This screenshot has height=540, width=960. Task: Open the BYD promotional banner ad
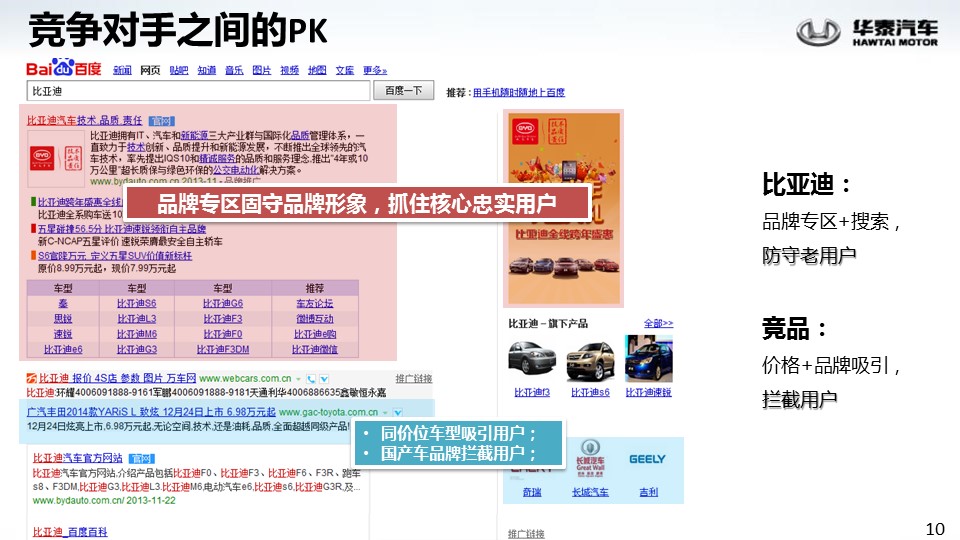(x=562, y=208)
